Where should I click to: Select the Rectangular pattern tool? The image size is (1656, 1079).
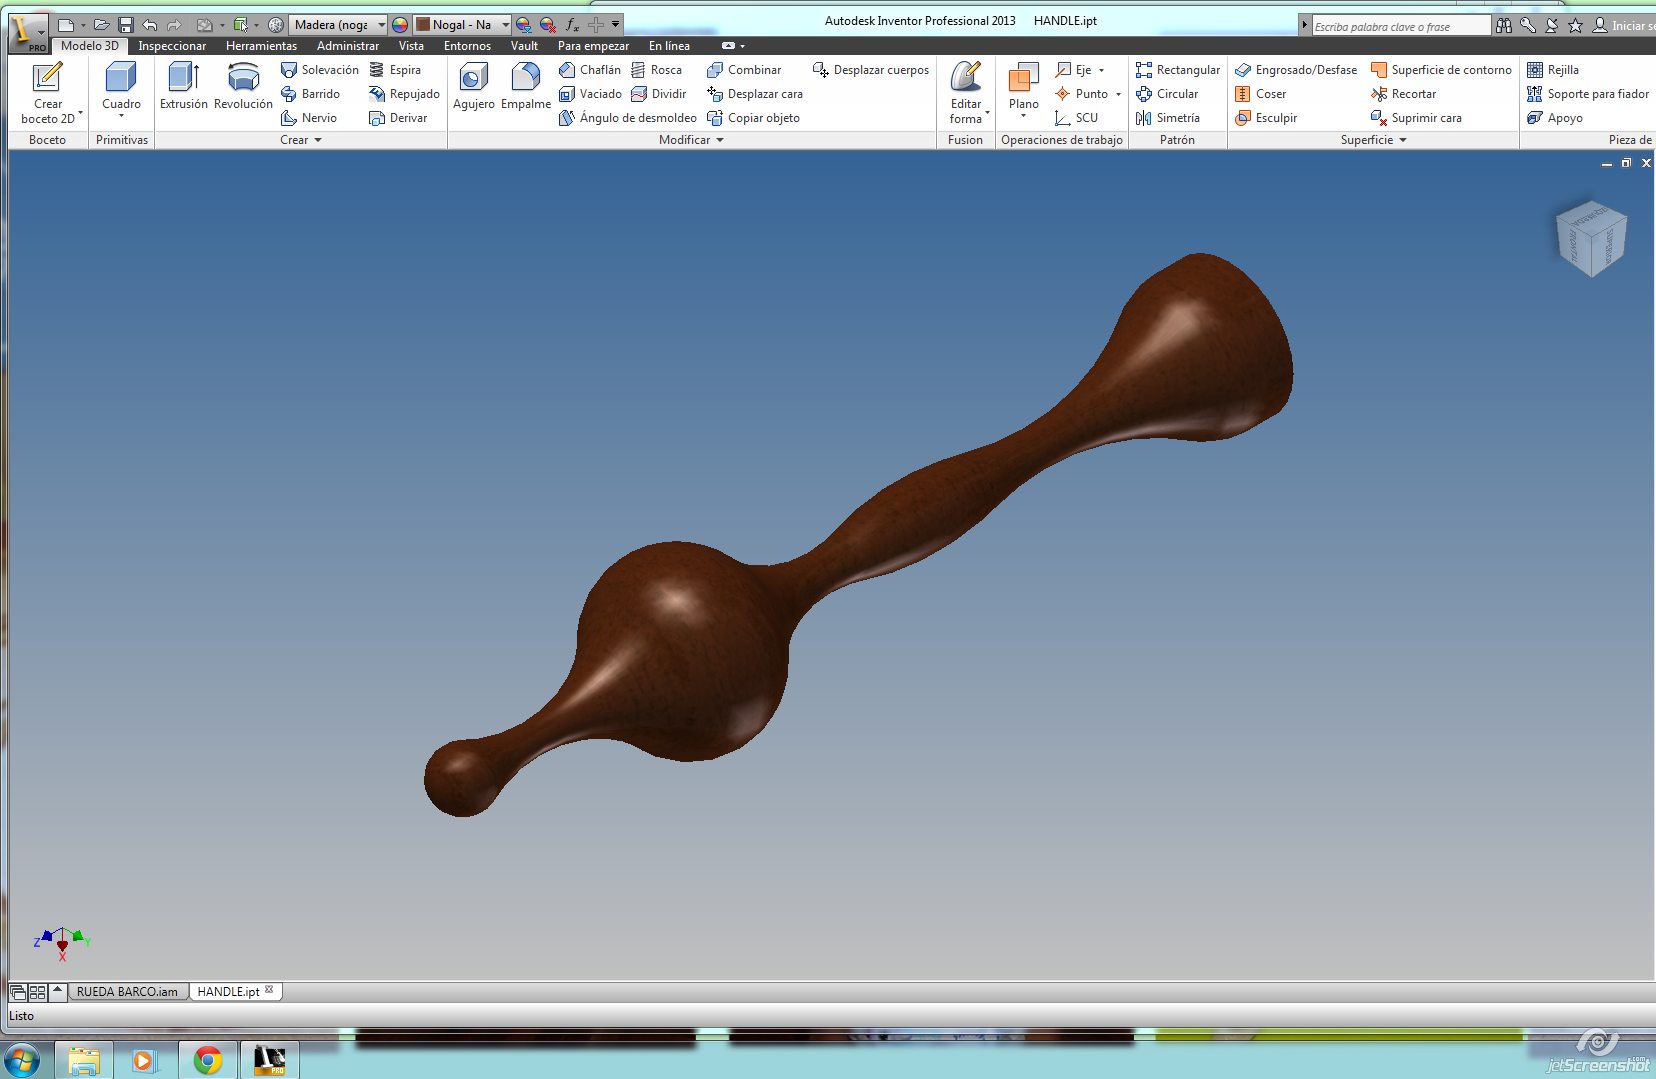(x=1178, y=70)
